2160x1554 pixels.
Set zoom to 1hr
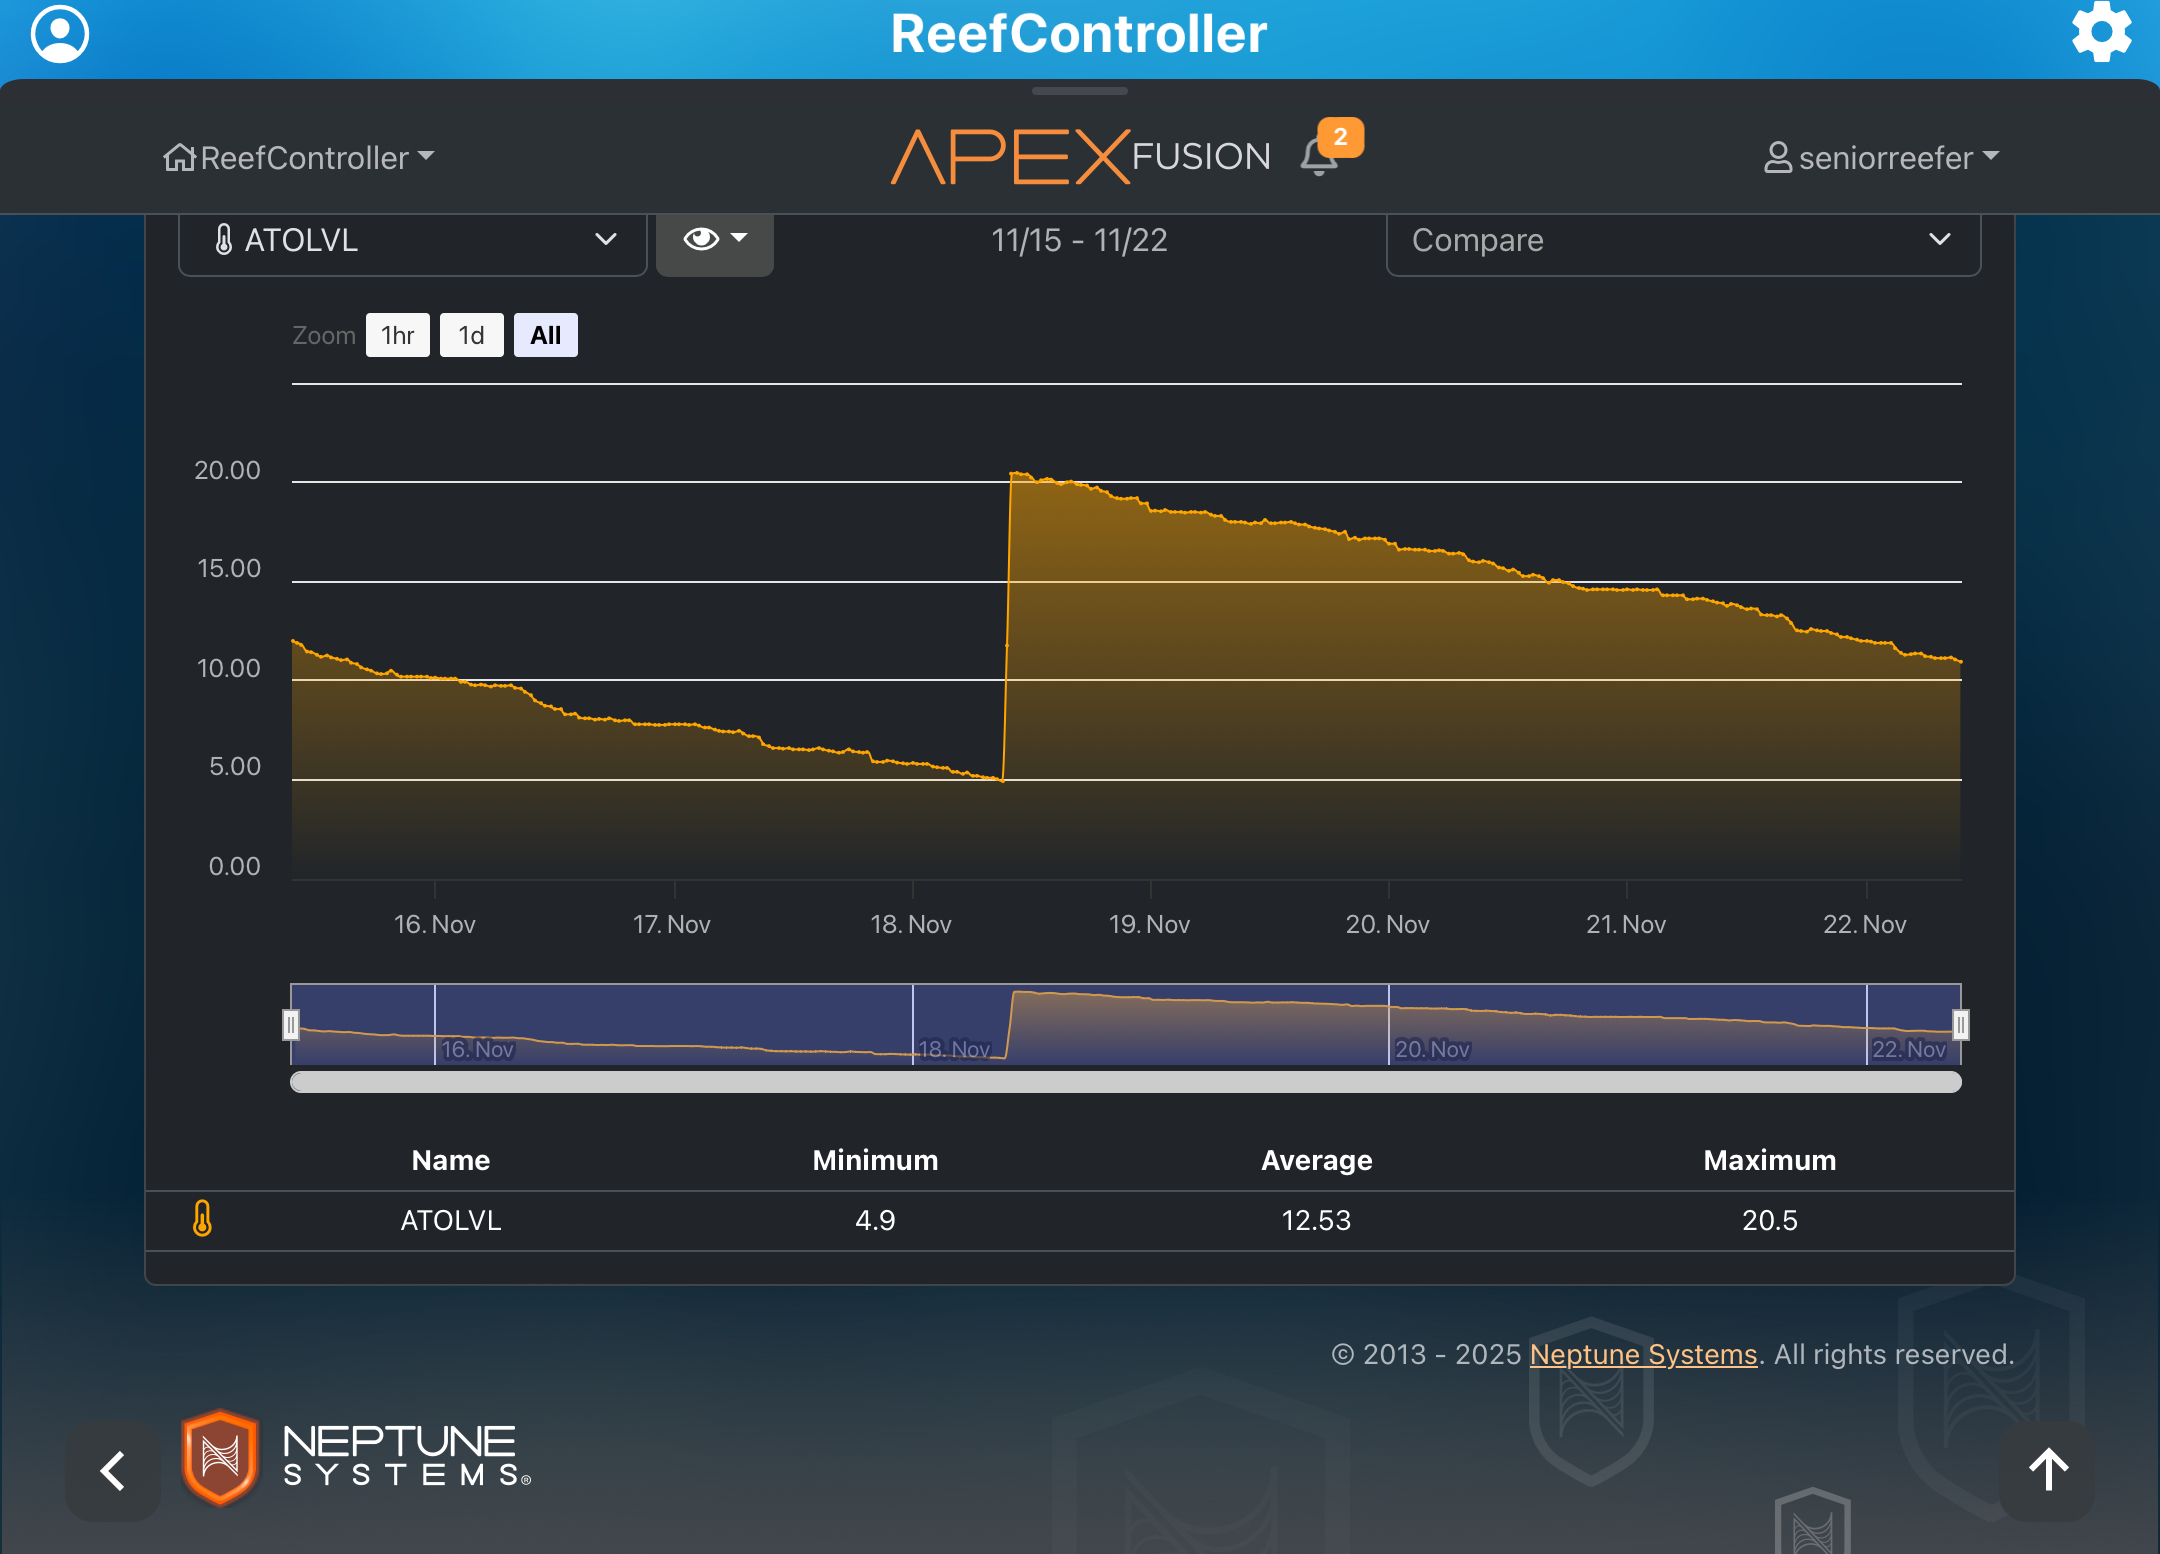click(397, 335)
